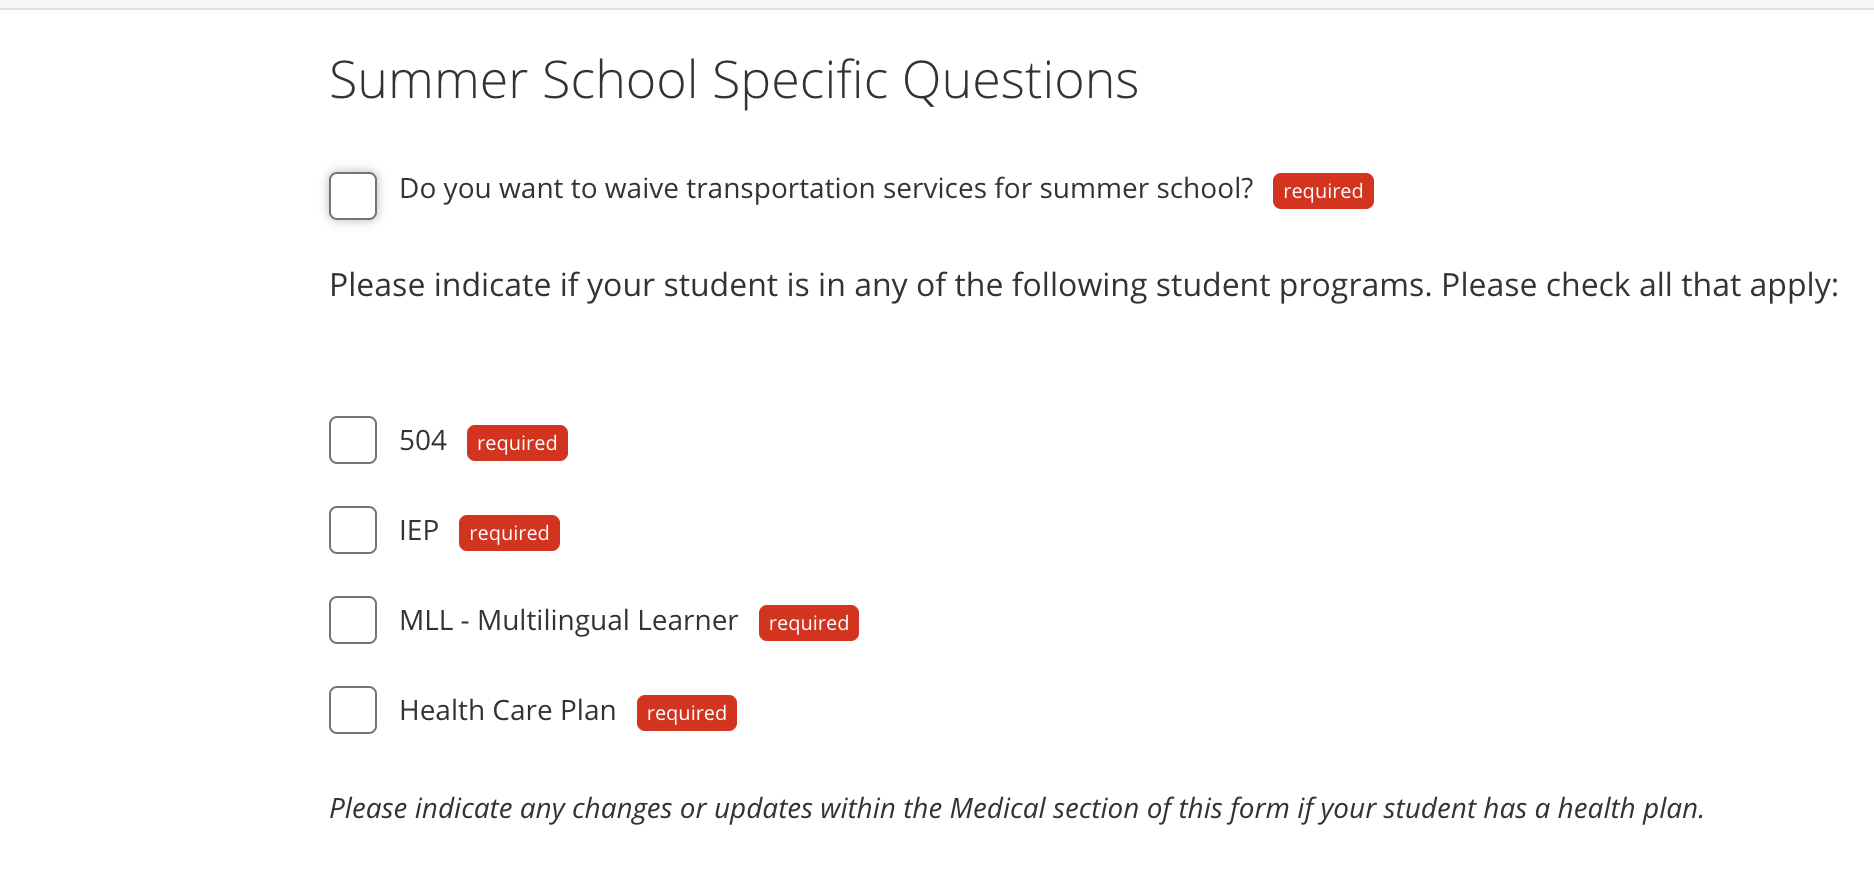
Task: Click the 'IEP' label text
Action: point(419,531)
